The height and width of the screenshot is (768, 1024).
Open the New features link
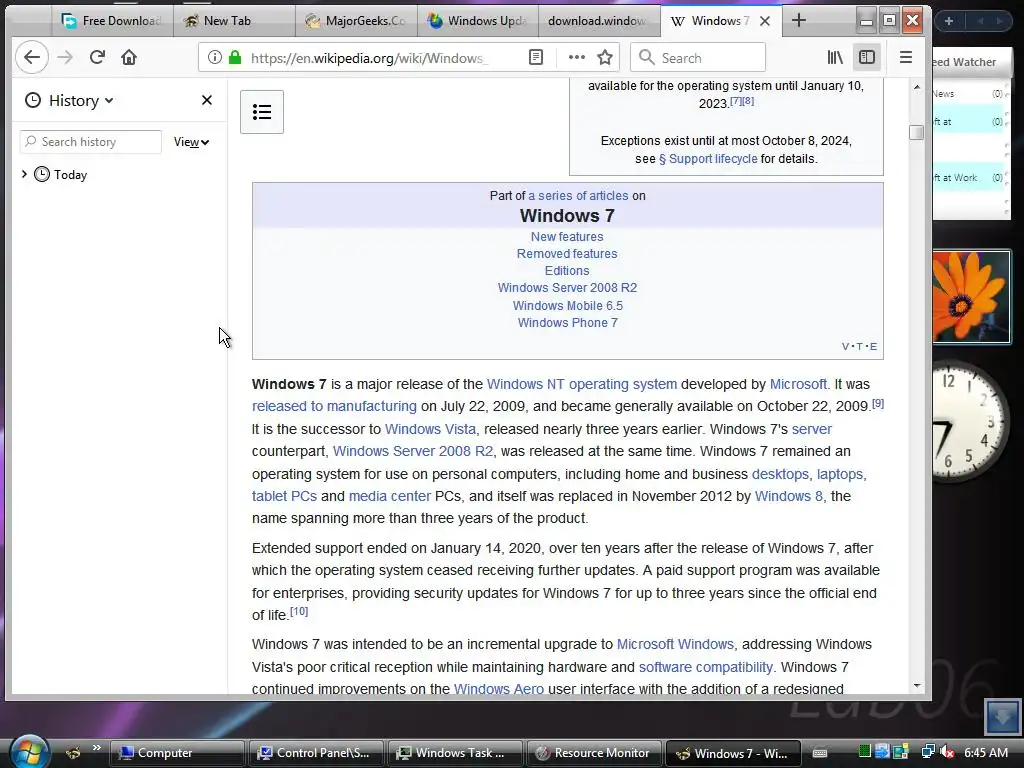[567, 236]
